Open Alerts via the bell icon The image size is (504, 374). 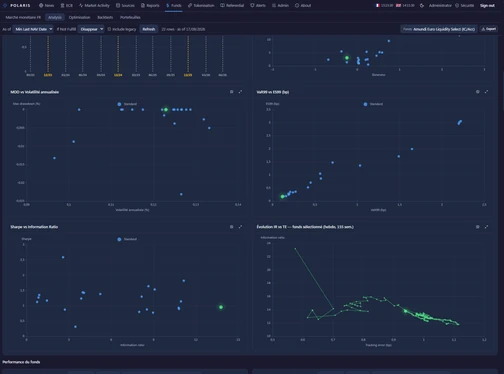[252, 5]
